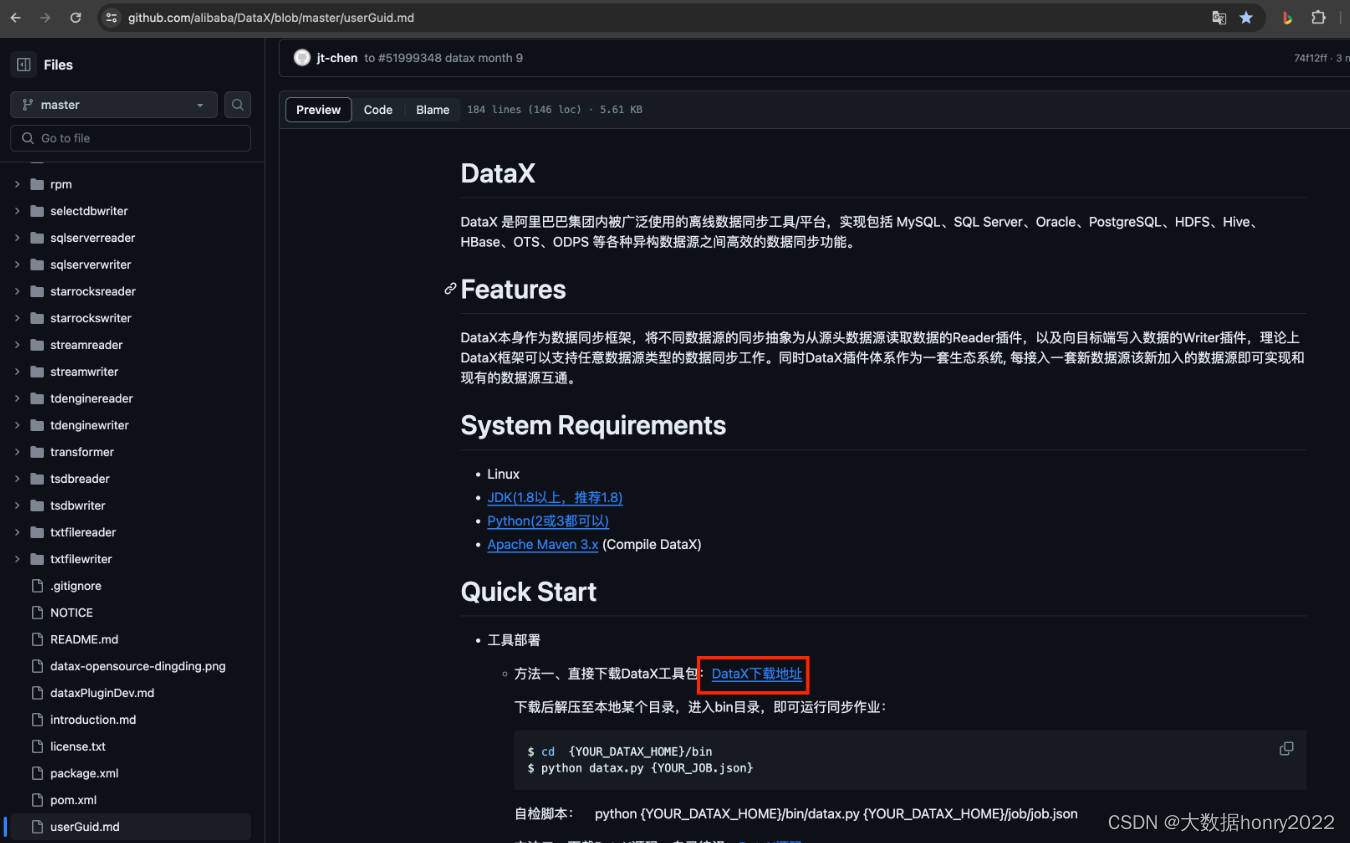The width and height of the screenshot is (1350, 843).
Task: Open the Python(2或3都可以) link
Action: click(x=548, y=521)
